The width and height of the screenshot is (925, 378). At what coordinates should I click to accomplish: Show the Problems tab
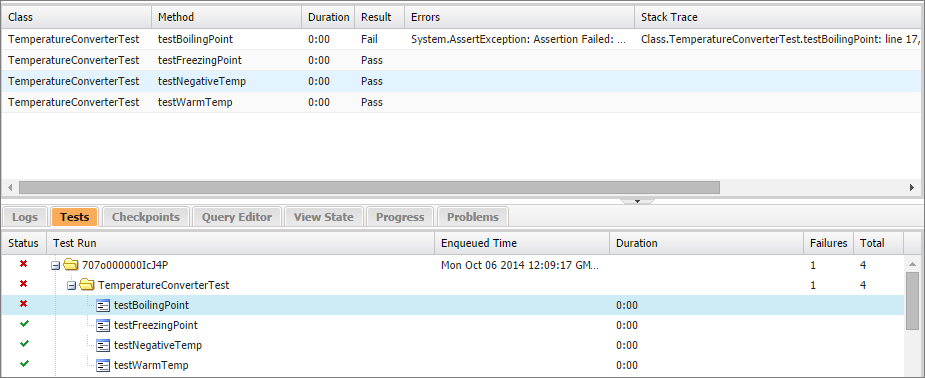click(473, 217)
